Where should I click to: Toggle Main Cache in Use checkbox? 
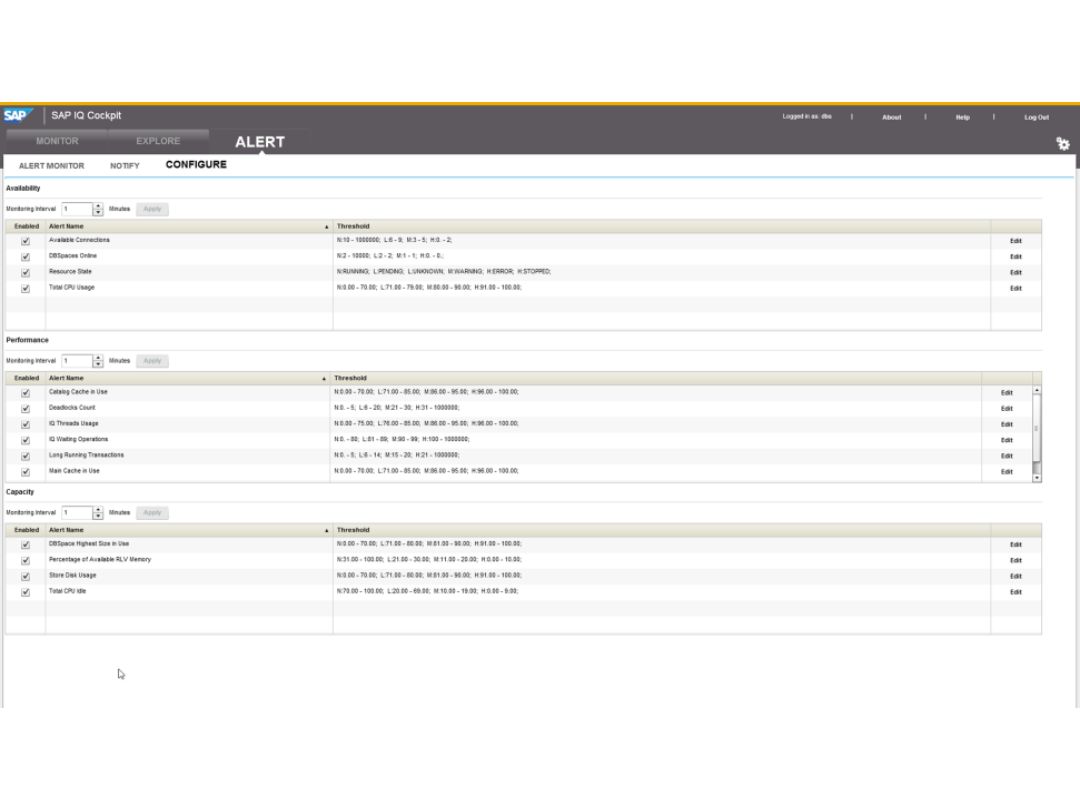point(25,472)
